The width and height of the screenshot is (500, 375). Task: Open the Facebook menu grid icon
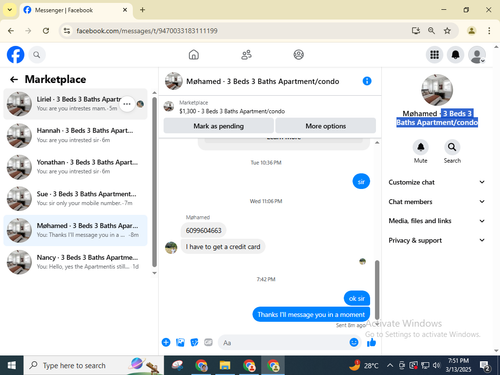pyautogui.click(x=434, y=55)
